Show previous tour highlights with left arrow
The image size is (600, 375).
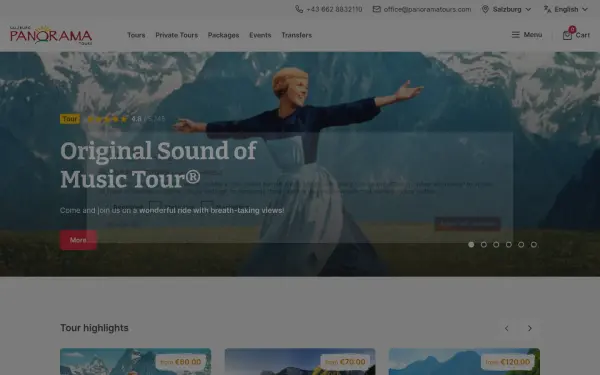(506, 328)
